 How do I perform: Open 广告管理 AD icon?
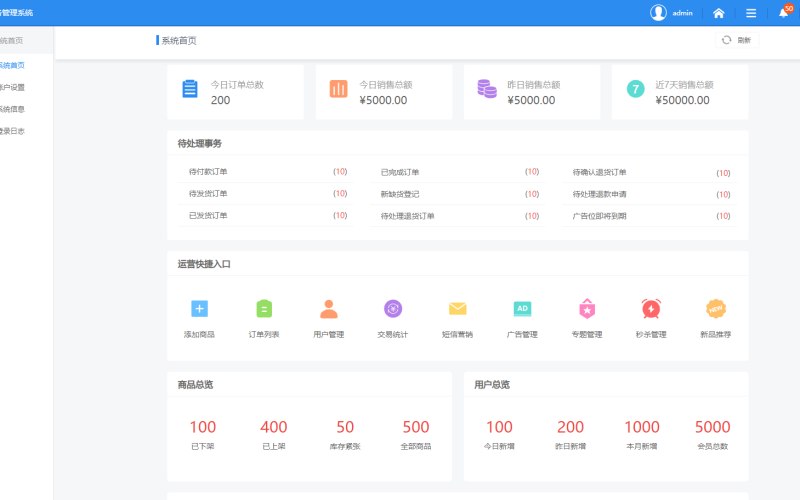(522, 309)
